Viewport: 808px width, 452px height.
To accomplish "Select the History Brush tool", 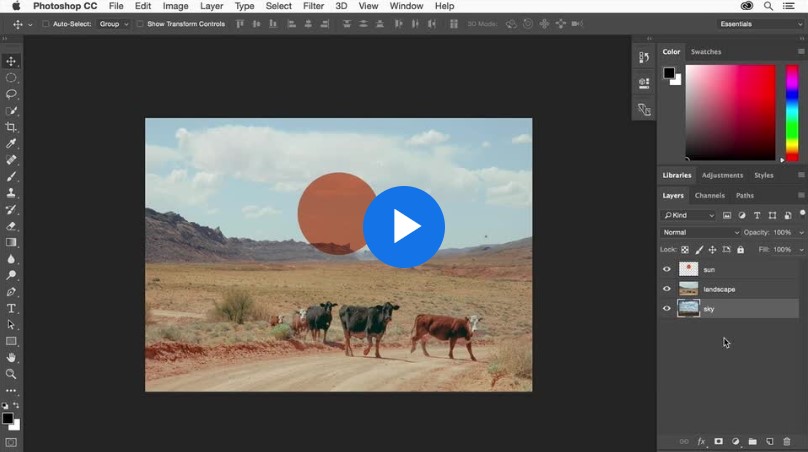I will (x=11, y=209).
